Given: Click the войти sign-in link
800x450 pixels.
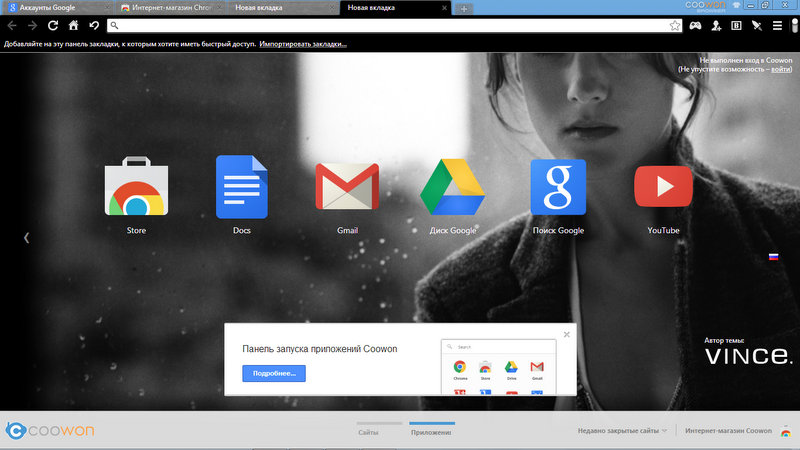Looking at the screenshot, I should 781,69.
